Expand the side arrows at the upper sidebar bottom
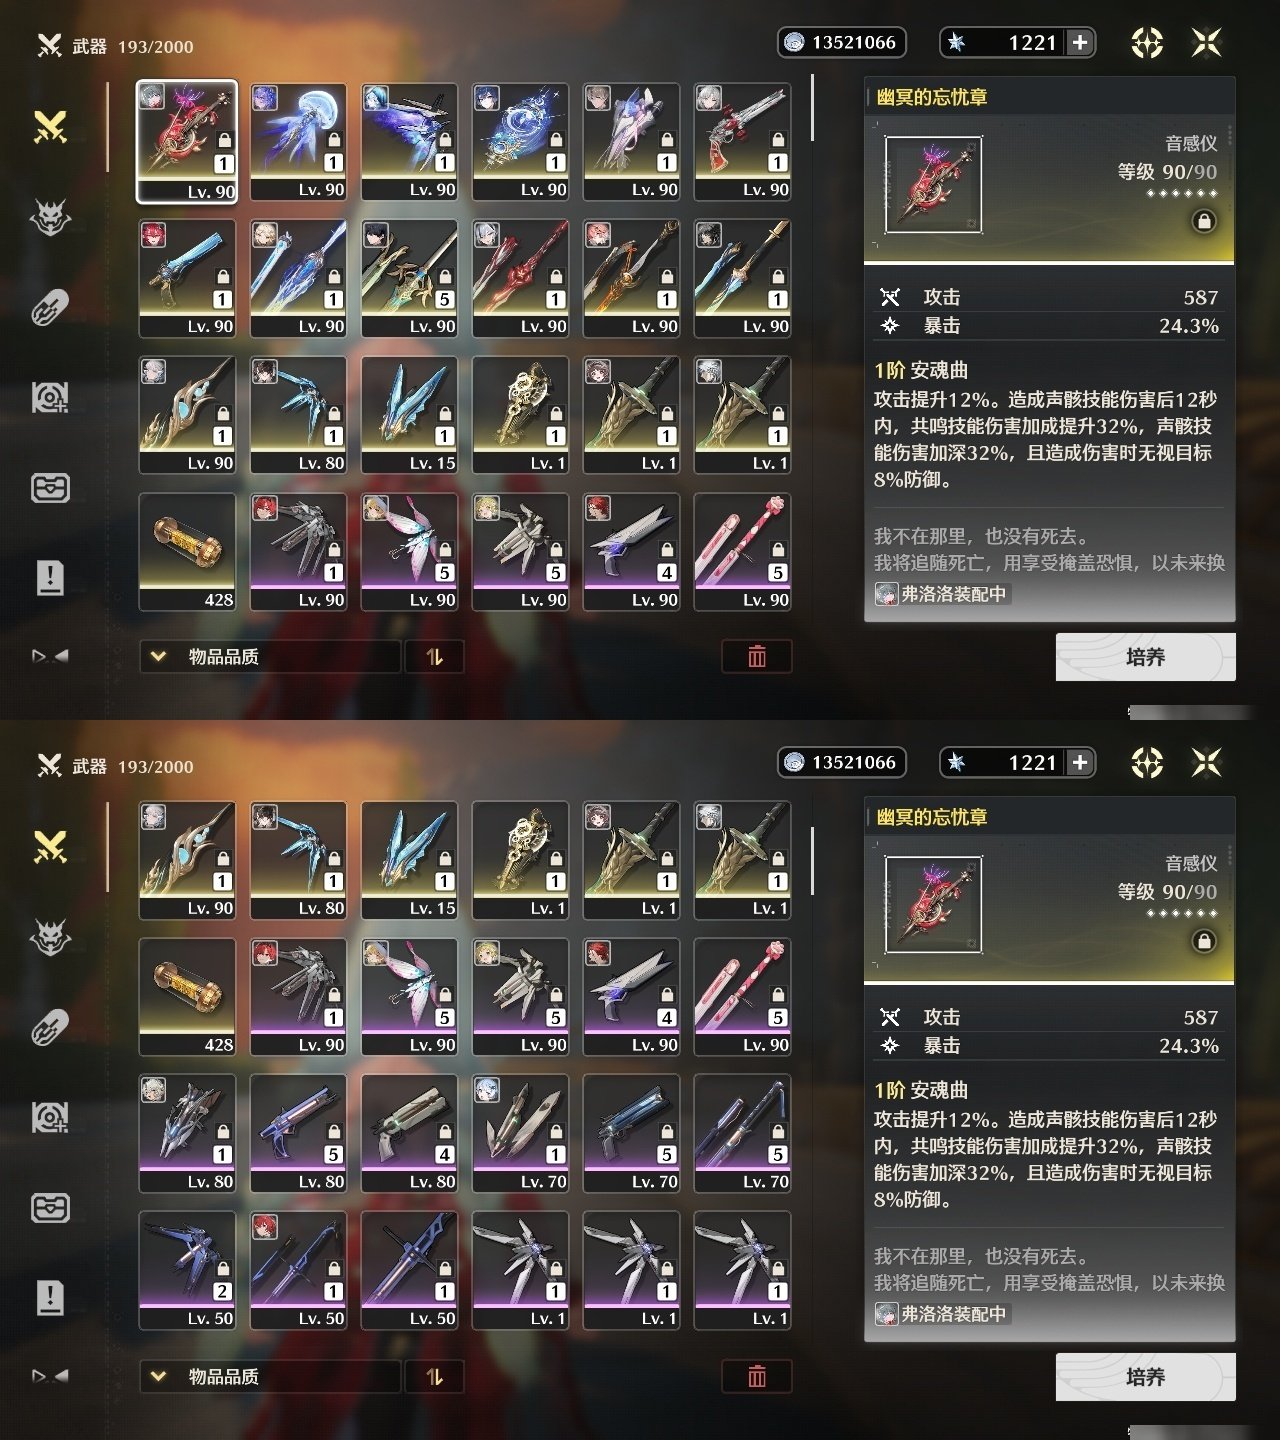 pyautogui.click(x=50, y=656)
